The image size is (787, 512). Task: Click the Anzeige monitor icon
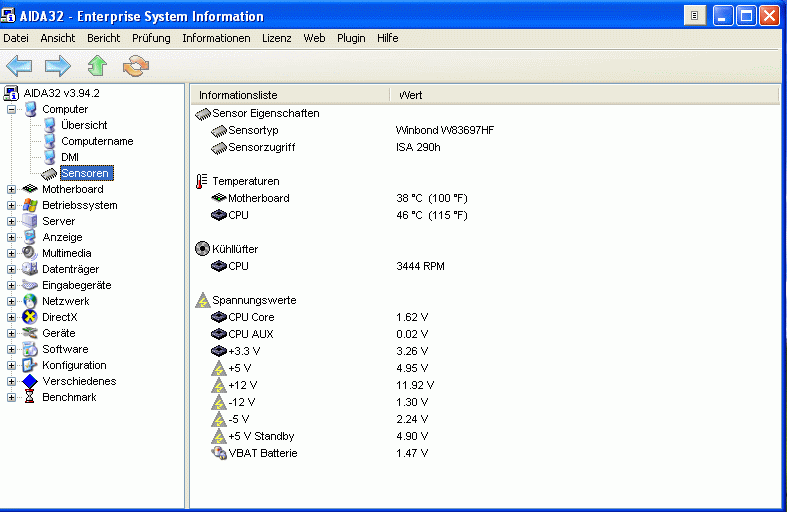(30, 237)
